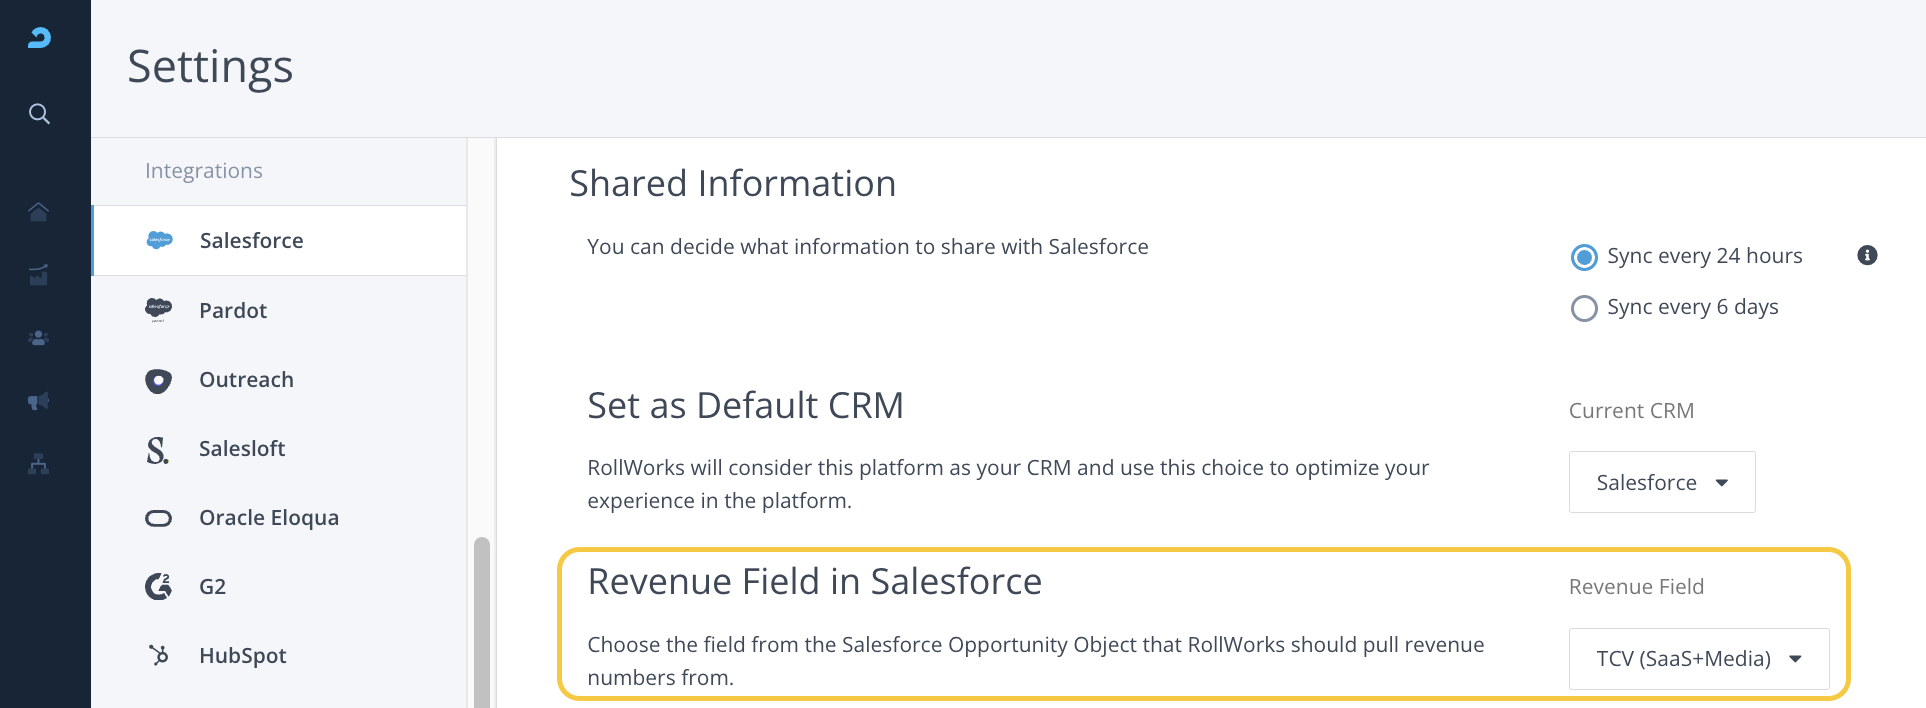Open the G2 integration

(x=212, y=587)
